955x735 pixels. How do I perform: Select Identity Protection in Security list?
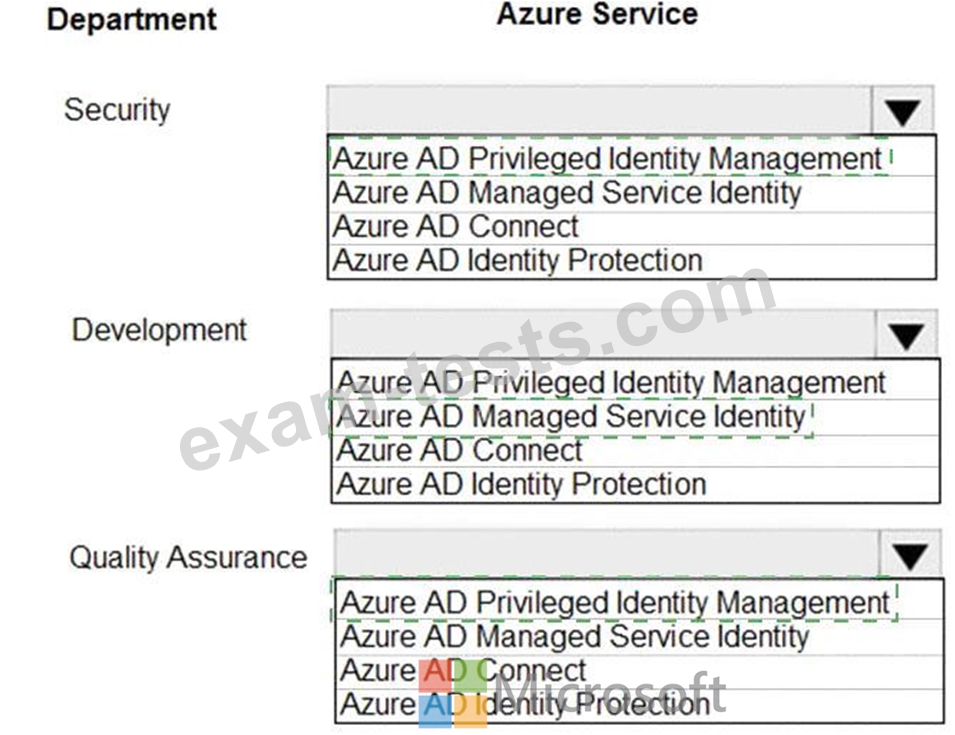[x=631, y=261]
